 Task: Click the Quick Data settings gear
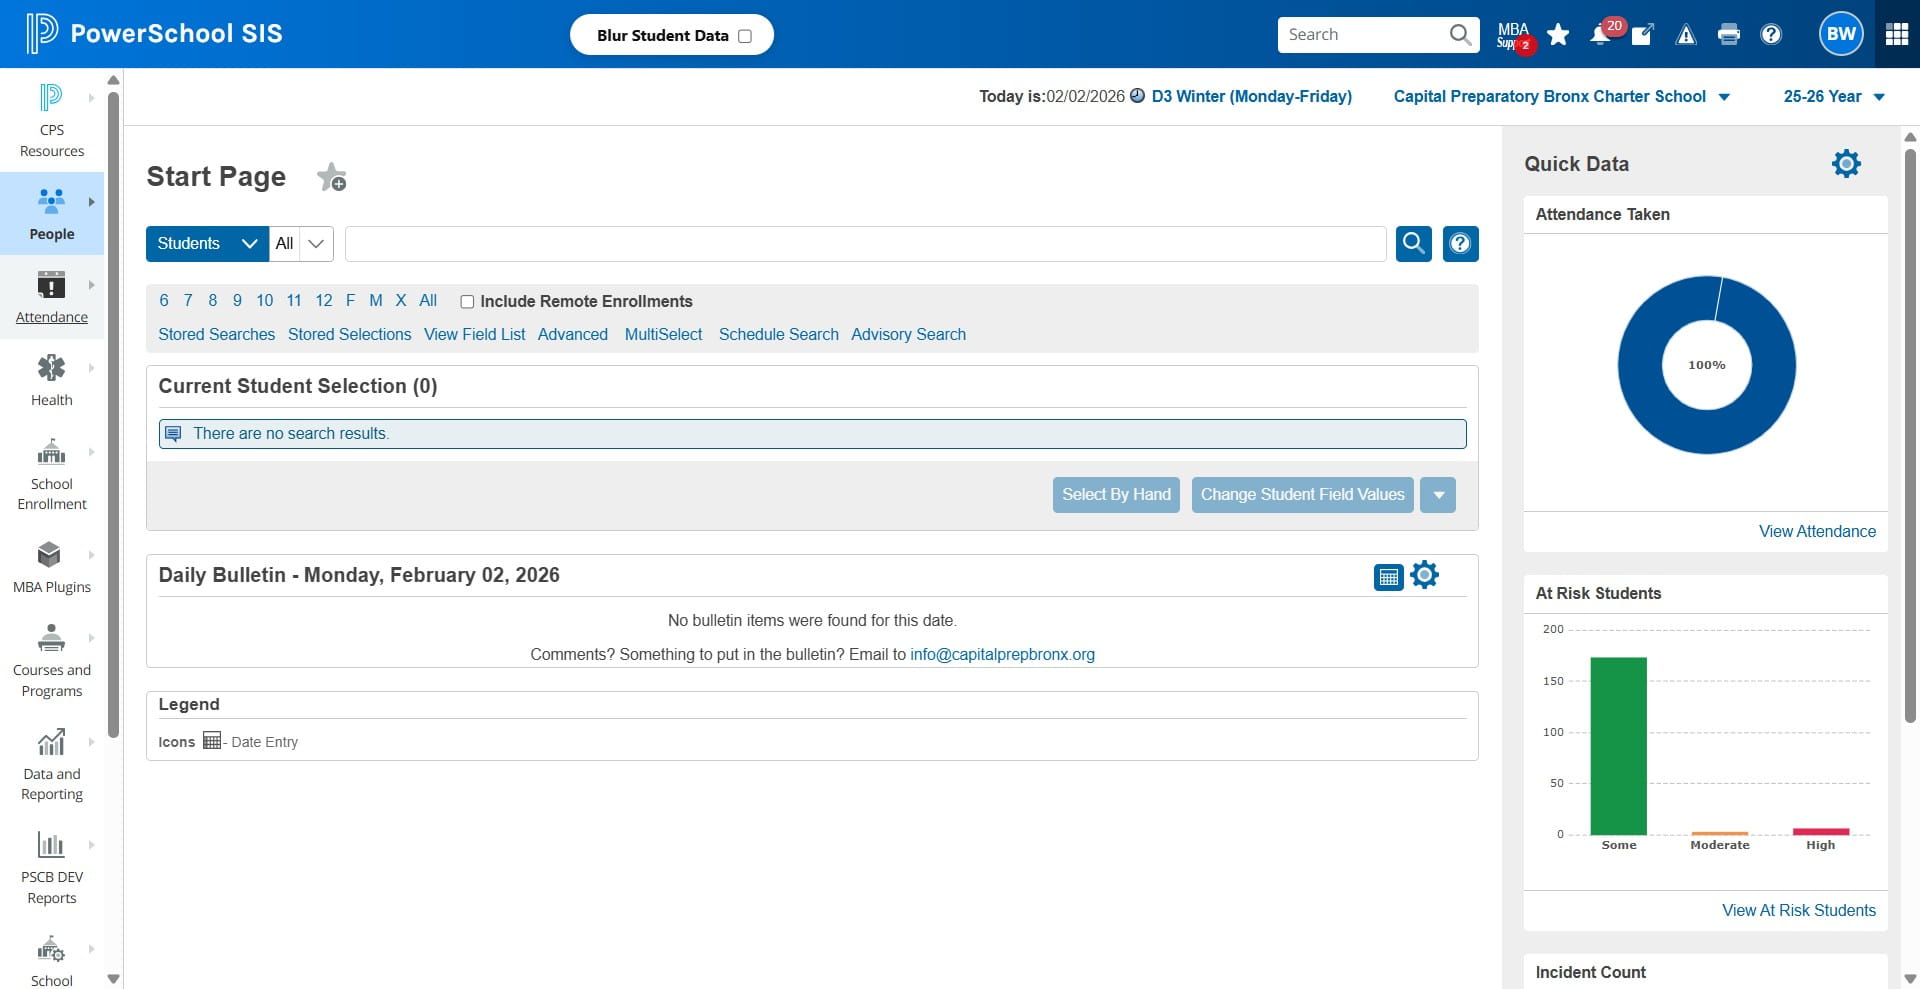(1846, 163)
